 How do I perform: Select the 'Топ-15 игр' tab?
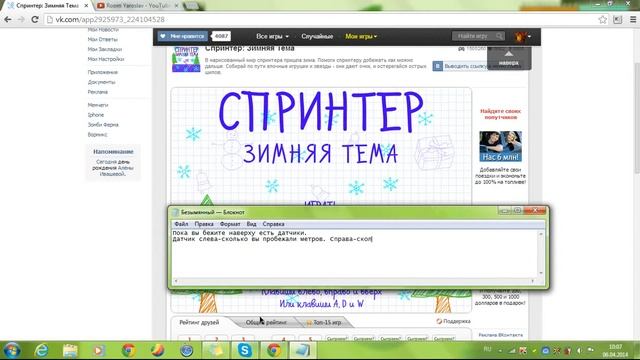(x=324, y=322)
